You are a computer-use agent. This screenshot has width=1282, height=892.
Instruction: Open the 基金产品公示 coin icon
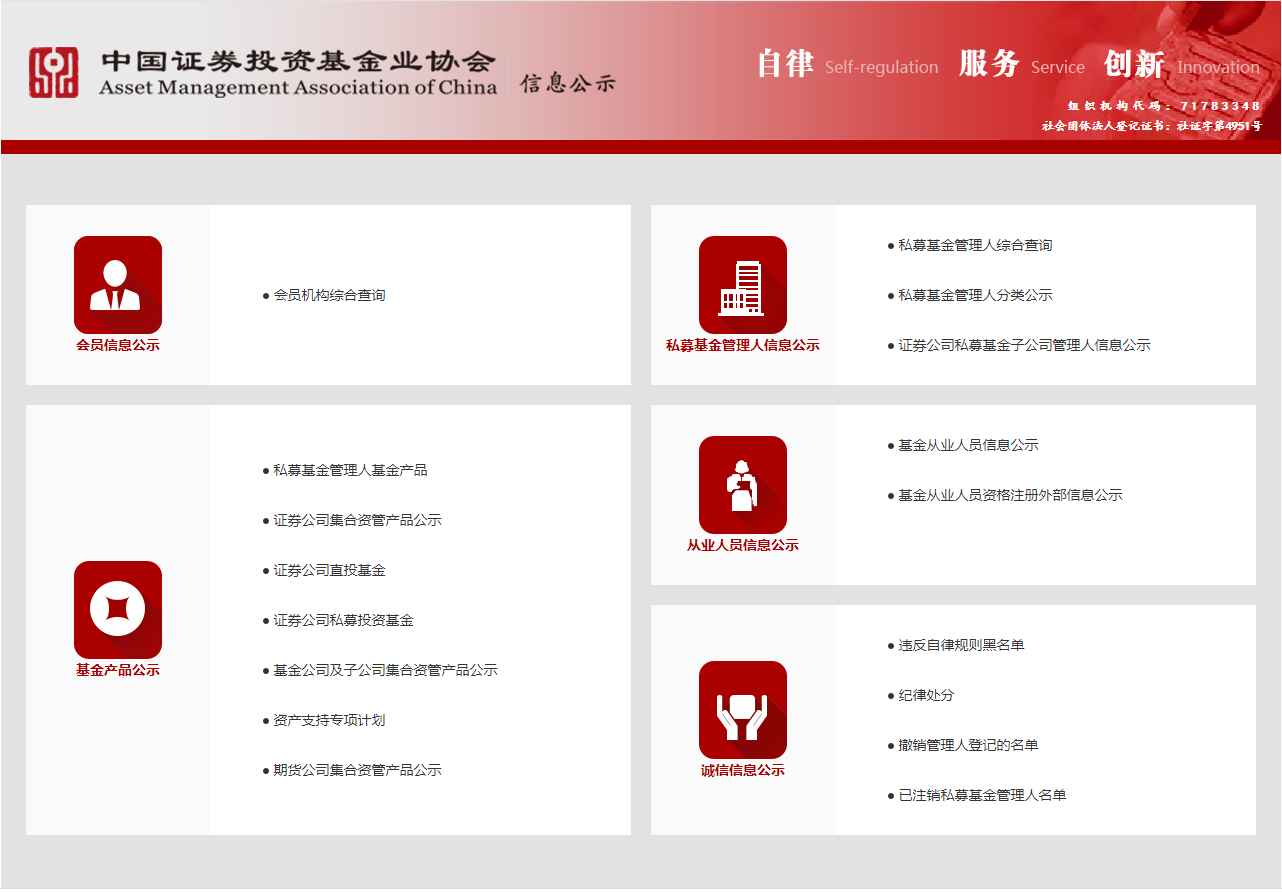(118, 610)
